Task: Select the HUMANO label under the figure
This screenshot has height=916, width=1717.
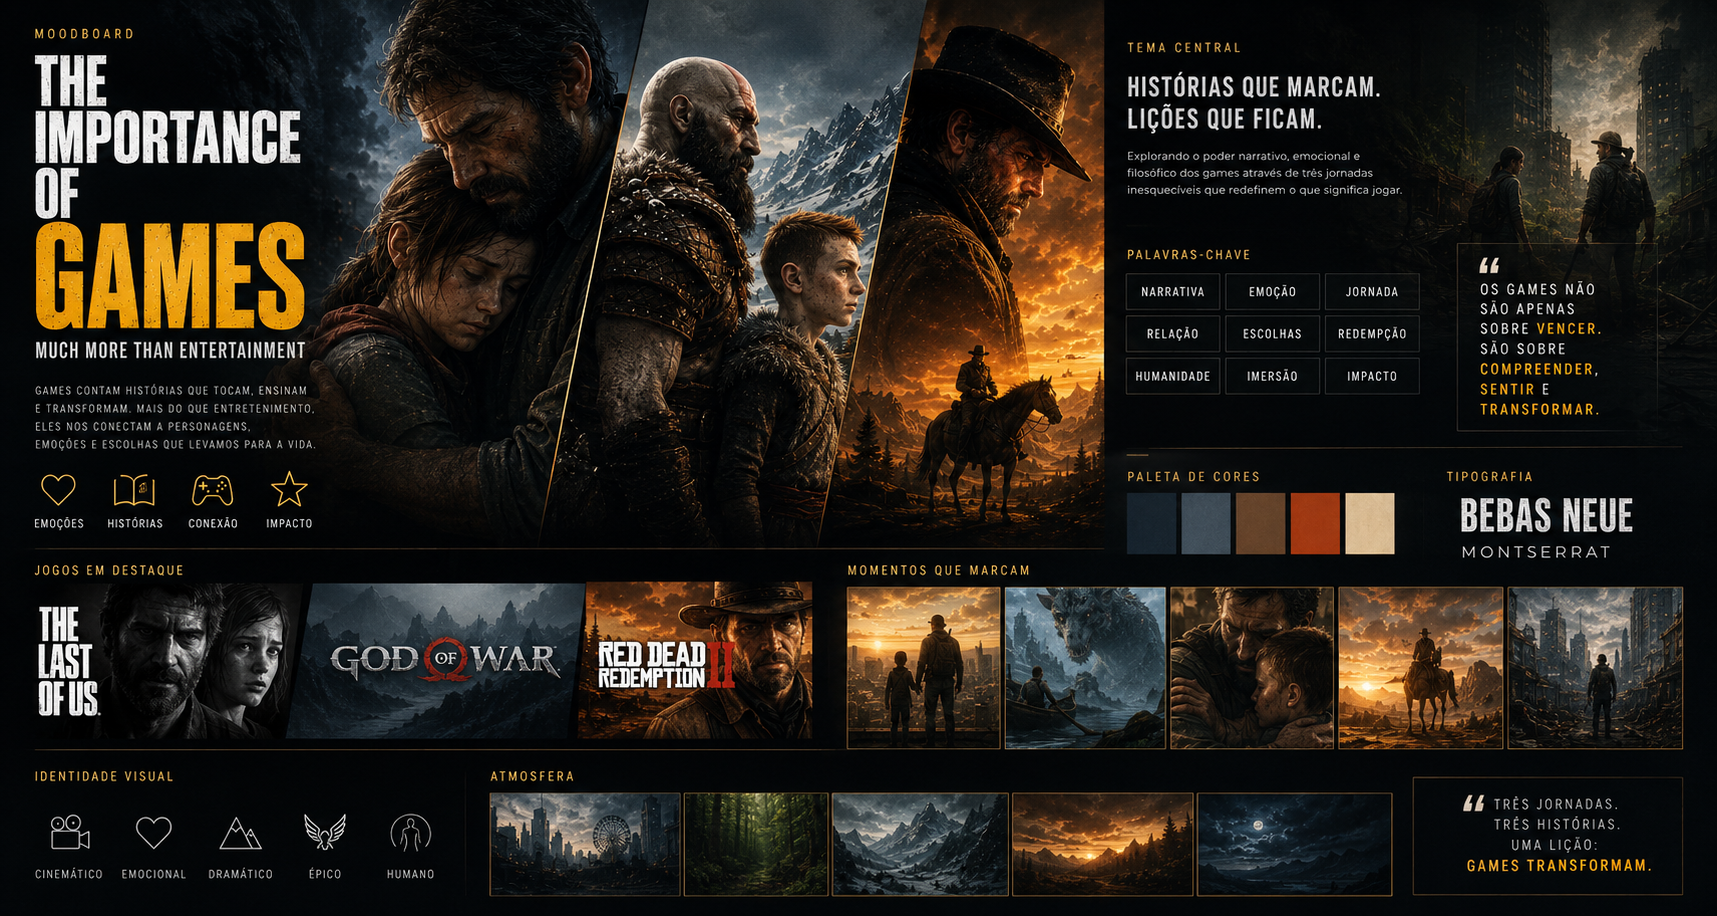Action: click(x=411, y=875)
